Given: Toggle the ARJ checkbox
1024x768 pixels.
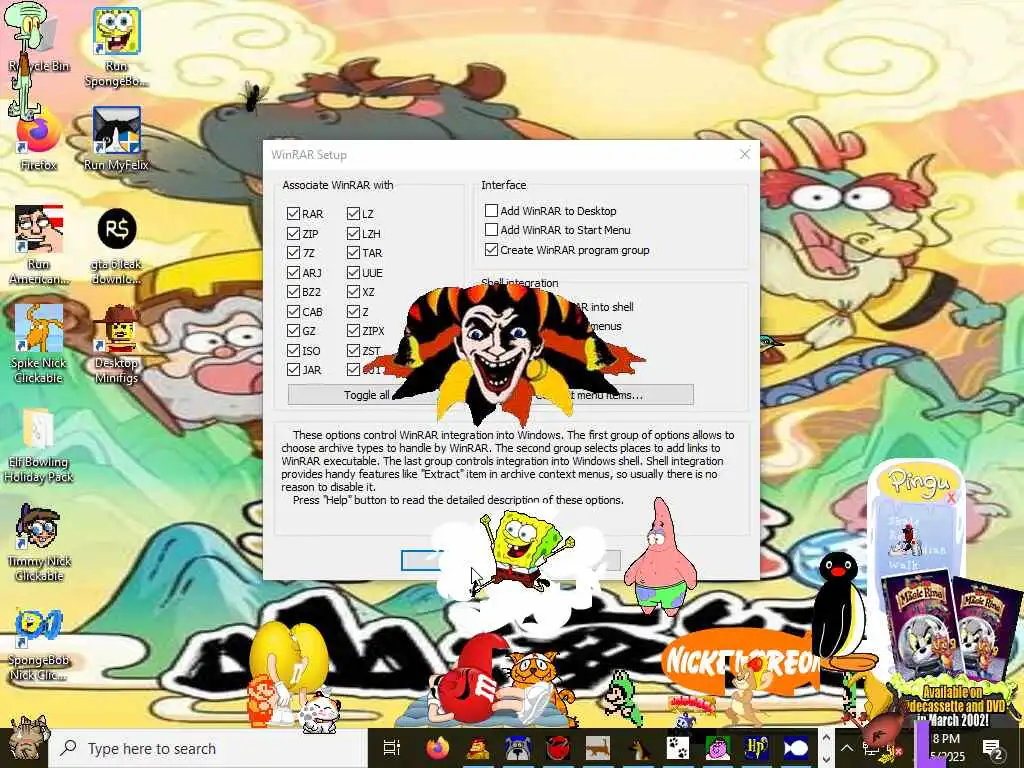Looking at the screenshot, I should coord(293,272).
